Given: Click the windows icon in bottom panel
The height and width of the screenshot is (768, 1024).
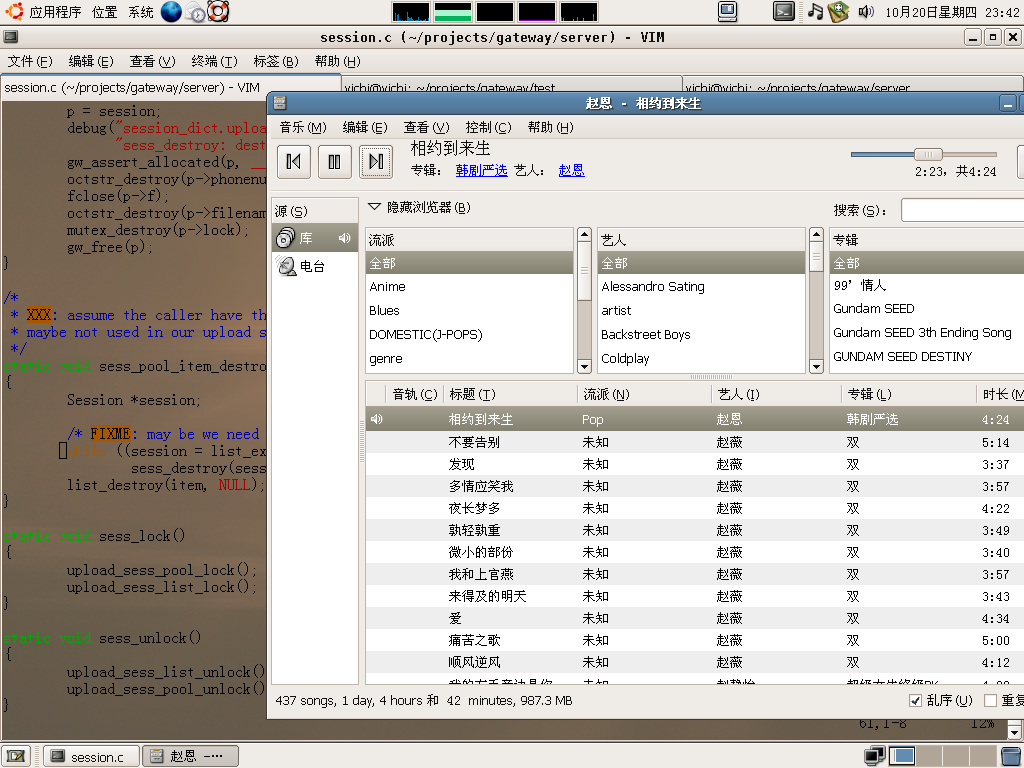Looking at the screenshot, I should [x=874, y=756].
